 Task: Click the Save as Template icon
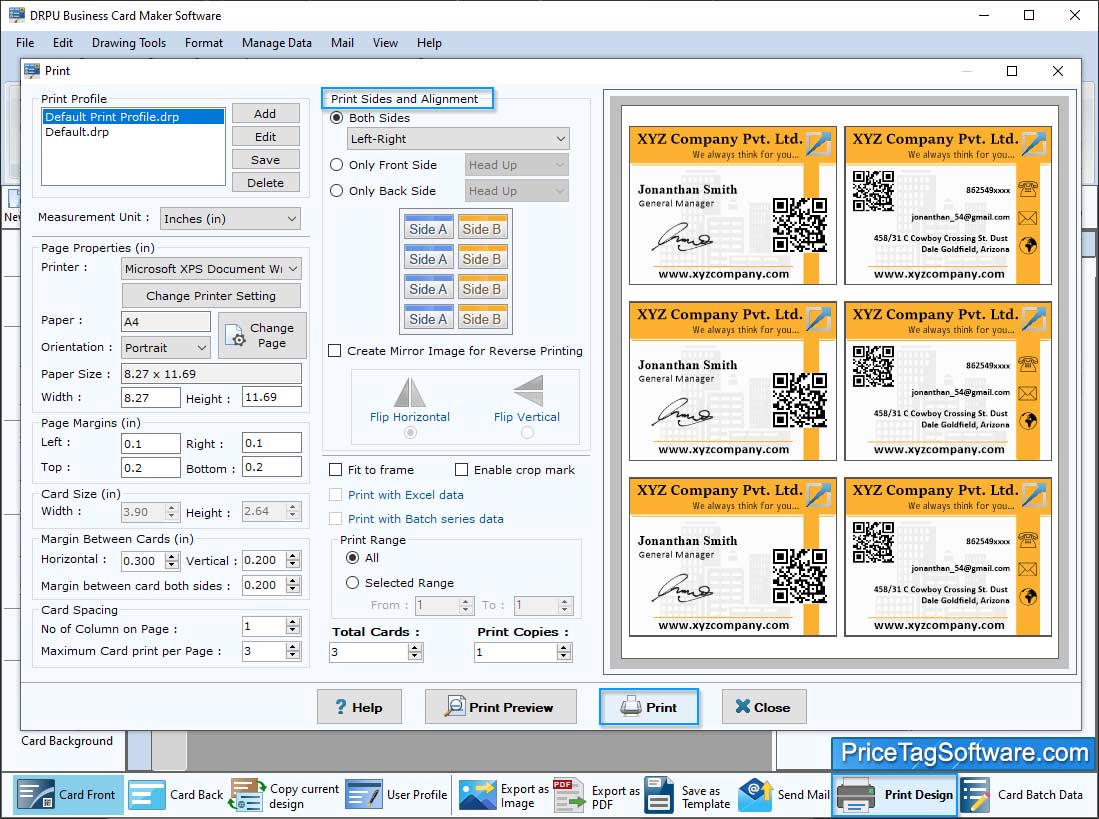659,795
